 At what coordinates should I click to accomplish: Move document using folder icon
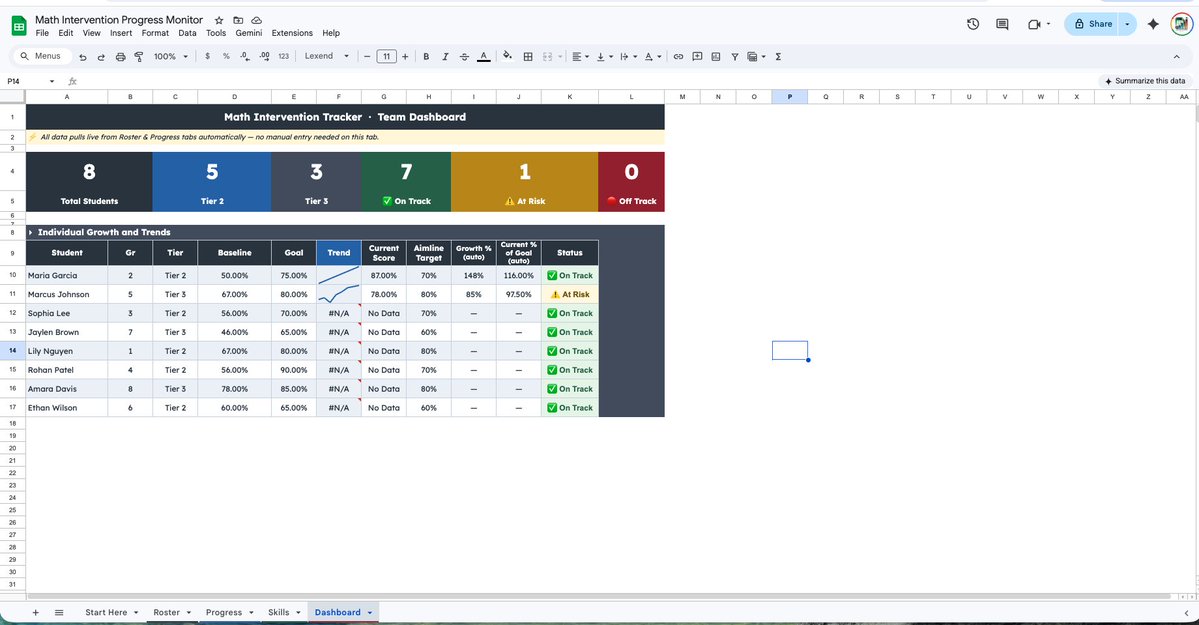point(238,21)
